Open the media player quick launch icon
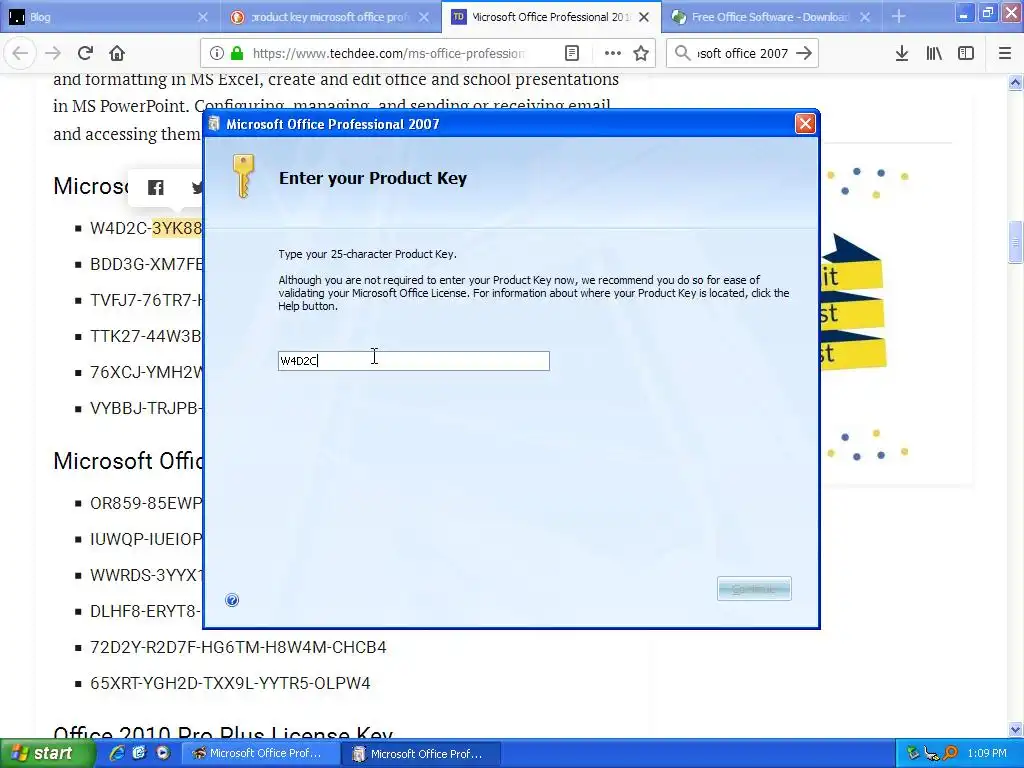The width and height of the screenshot is (1024, 768). 163,753
